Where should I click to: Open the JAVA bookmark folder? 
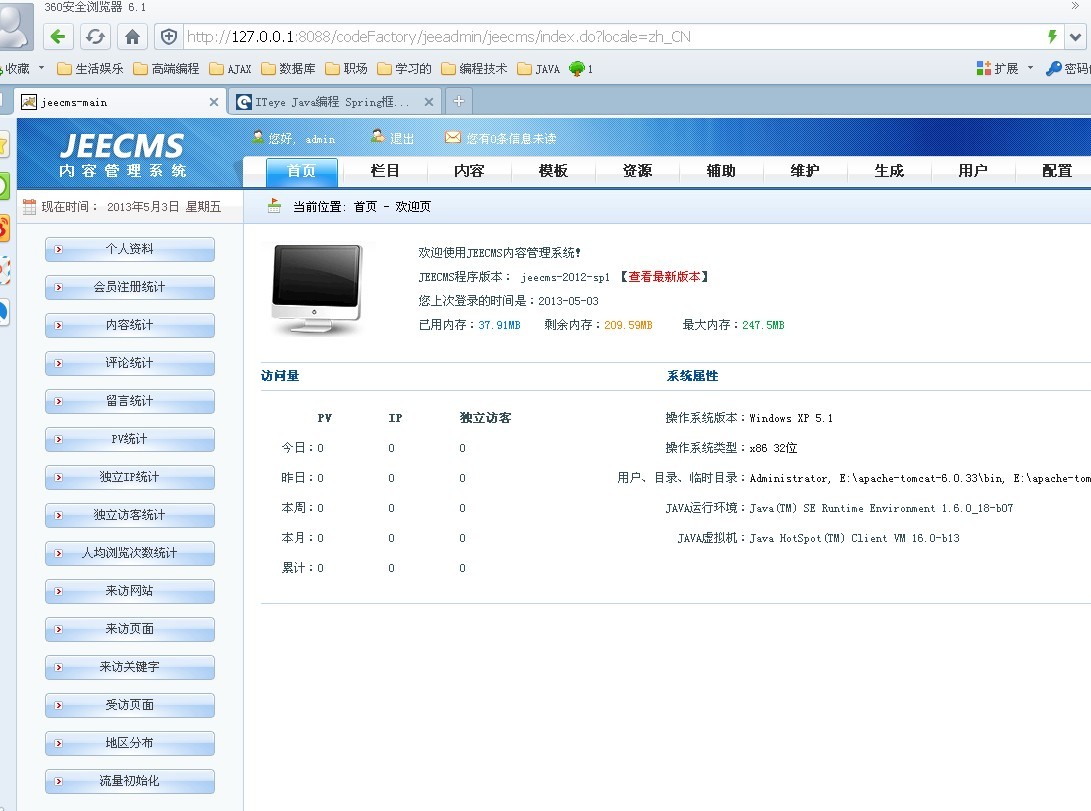pyautogui.click(x=539, y=68)
